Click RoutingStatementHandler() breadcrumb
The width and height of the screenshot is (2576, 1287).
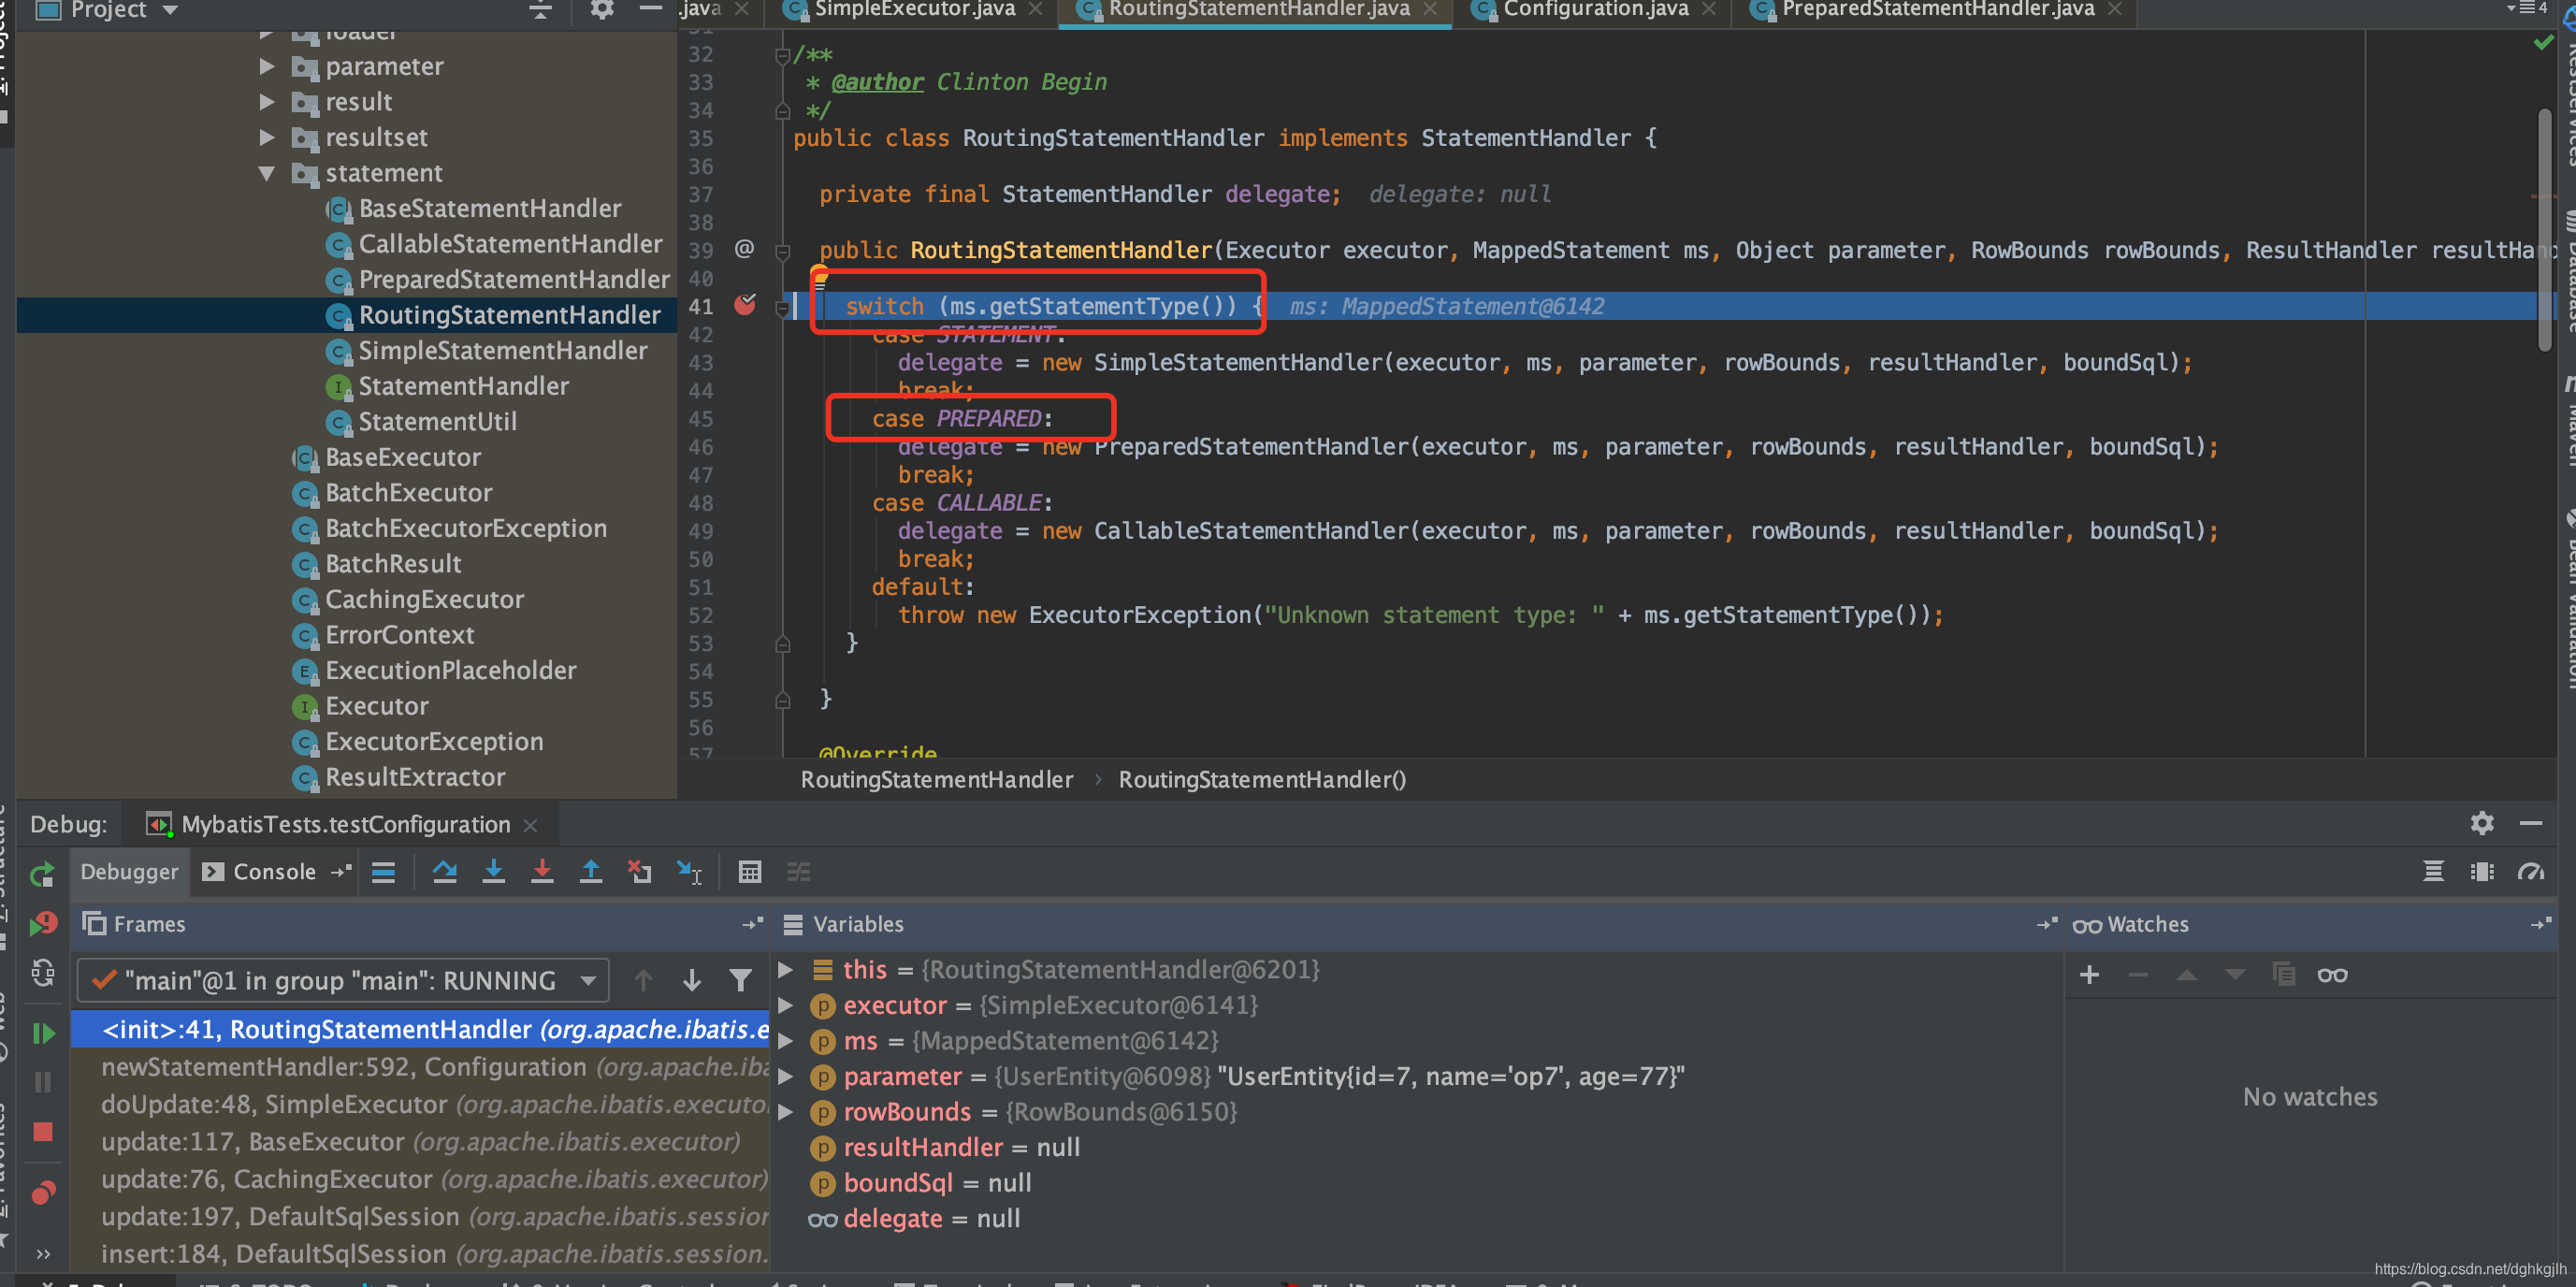[x=1262, y=779]
